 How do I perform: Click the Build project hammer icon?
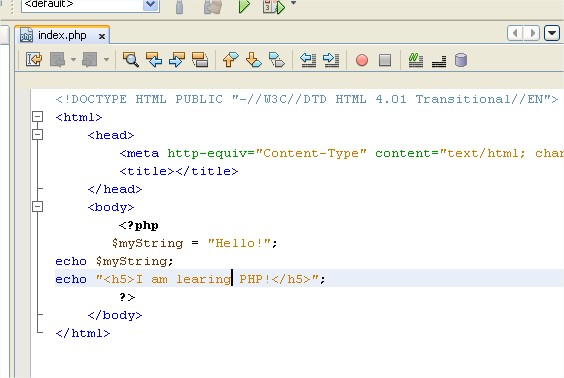(179, 6)
